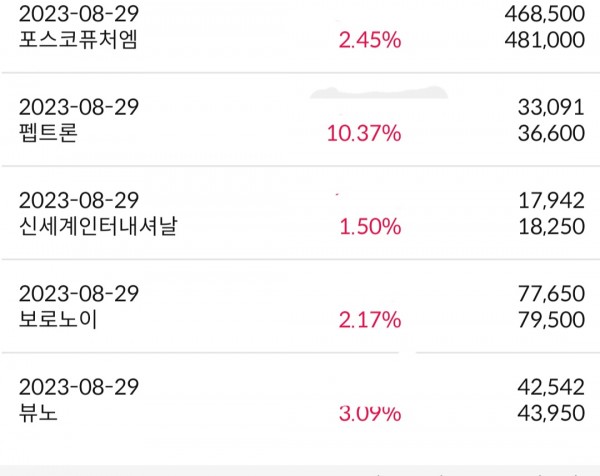
Task: Click the 79,500 price for 보로노이
Action: tap(549, 320)
